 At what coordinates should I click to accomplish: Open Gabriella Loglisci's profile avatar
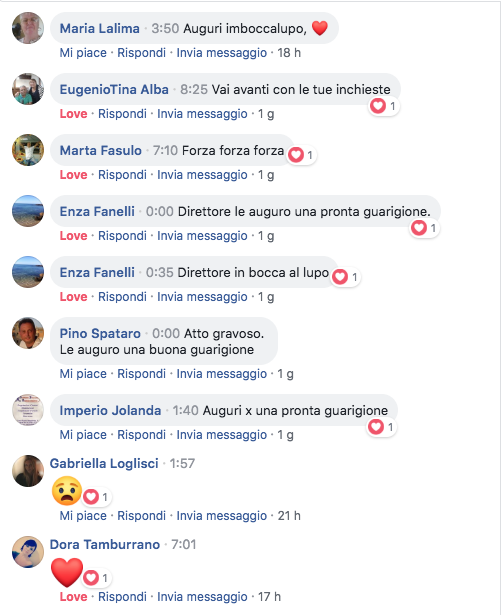point(28,471)
